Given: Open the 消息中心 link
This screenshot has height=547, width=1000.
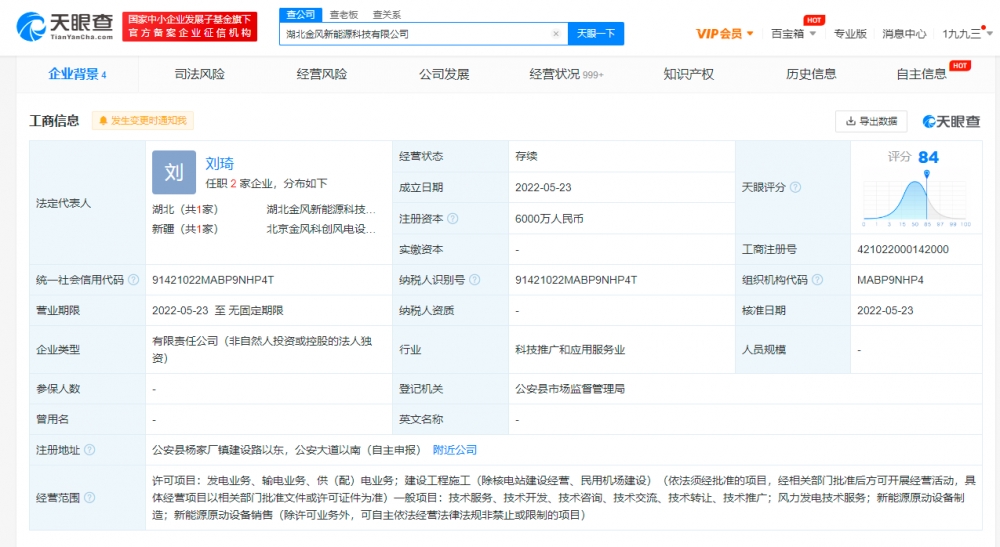Looking at the screenshot, I should [x=904, y=34].
